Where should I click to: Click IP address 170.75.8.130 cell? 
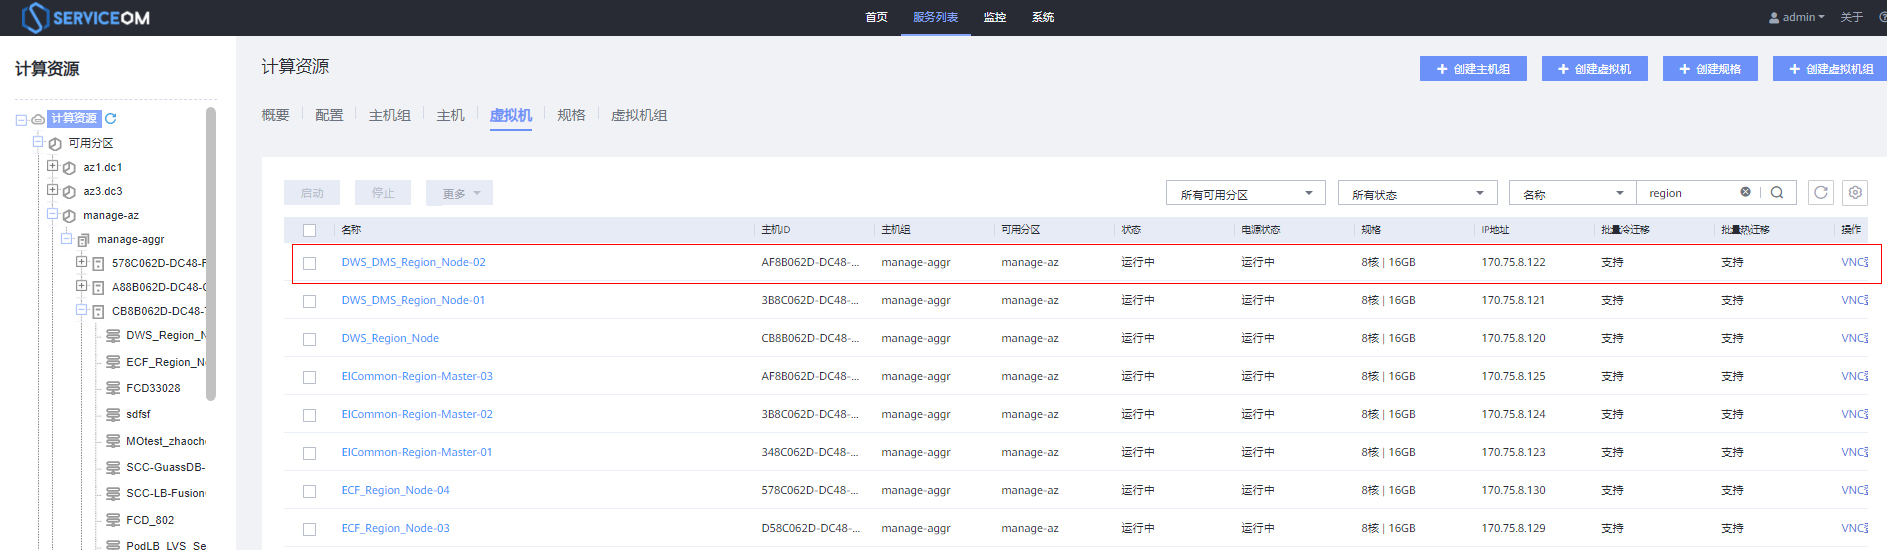coord(1513,490)
